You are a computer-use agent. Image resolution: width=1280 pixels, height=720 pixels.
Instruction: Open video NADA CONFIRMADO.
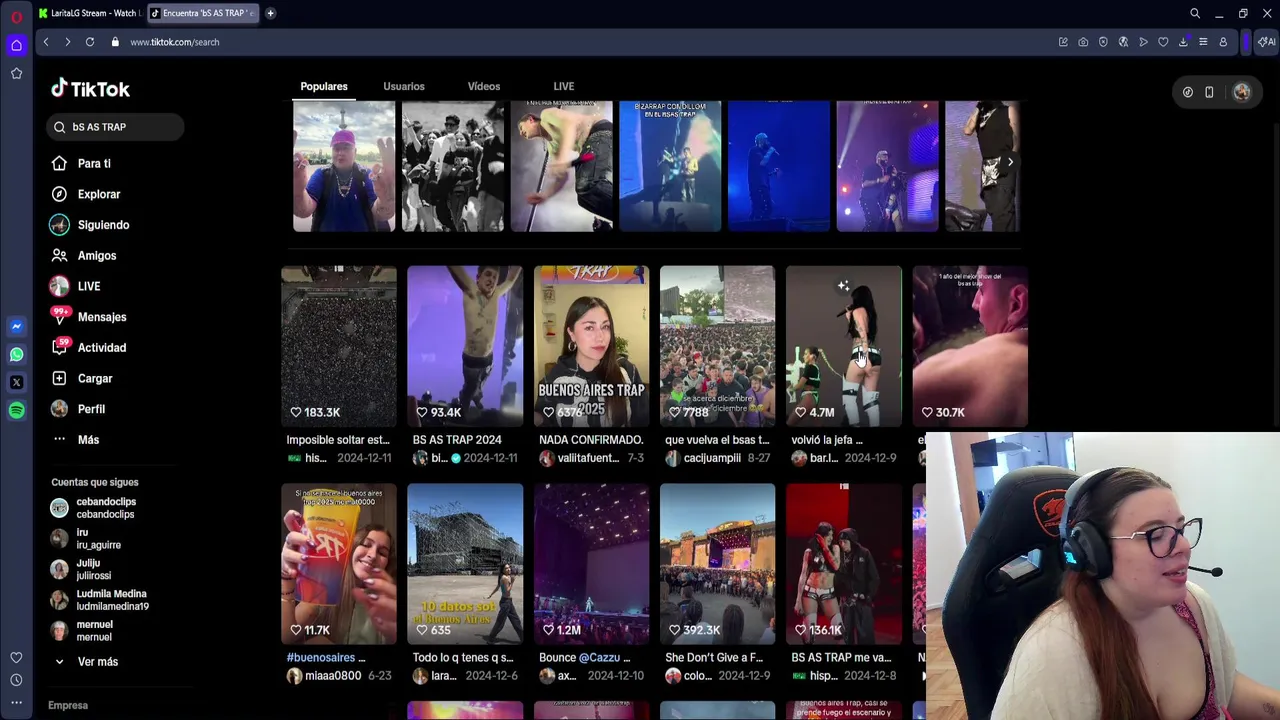pos(591,346)
